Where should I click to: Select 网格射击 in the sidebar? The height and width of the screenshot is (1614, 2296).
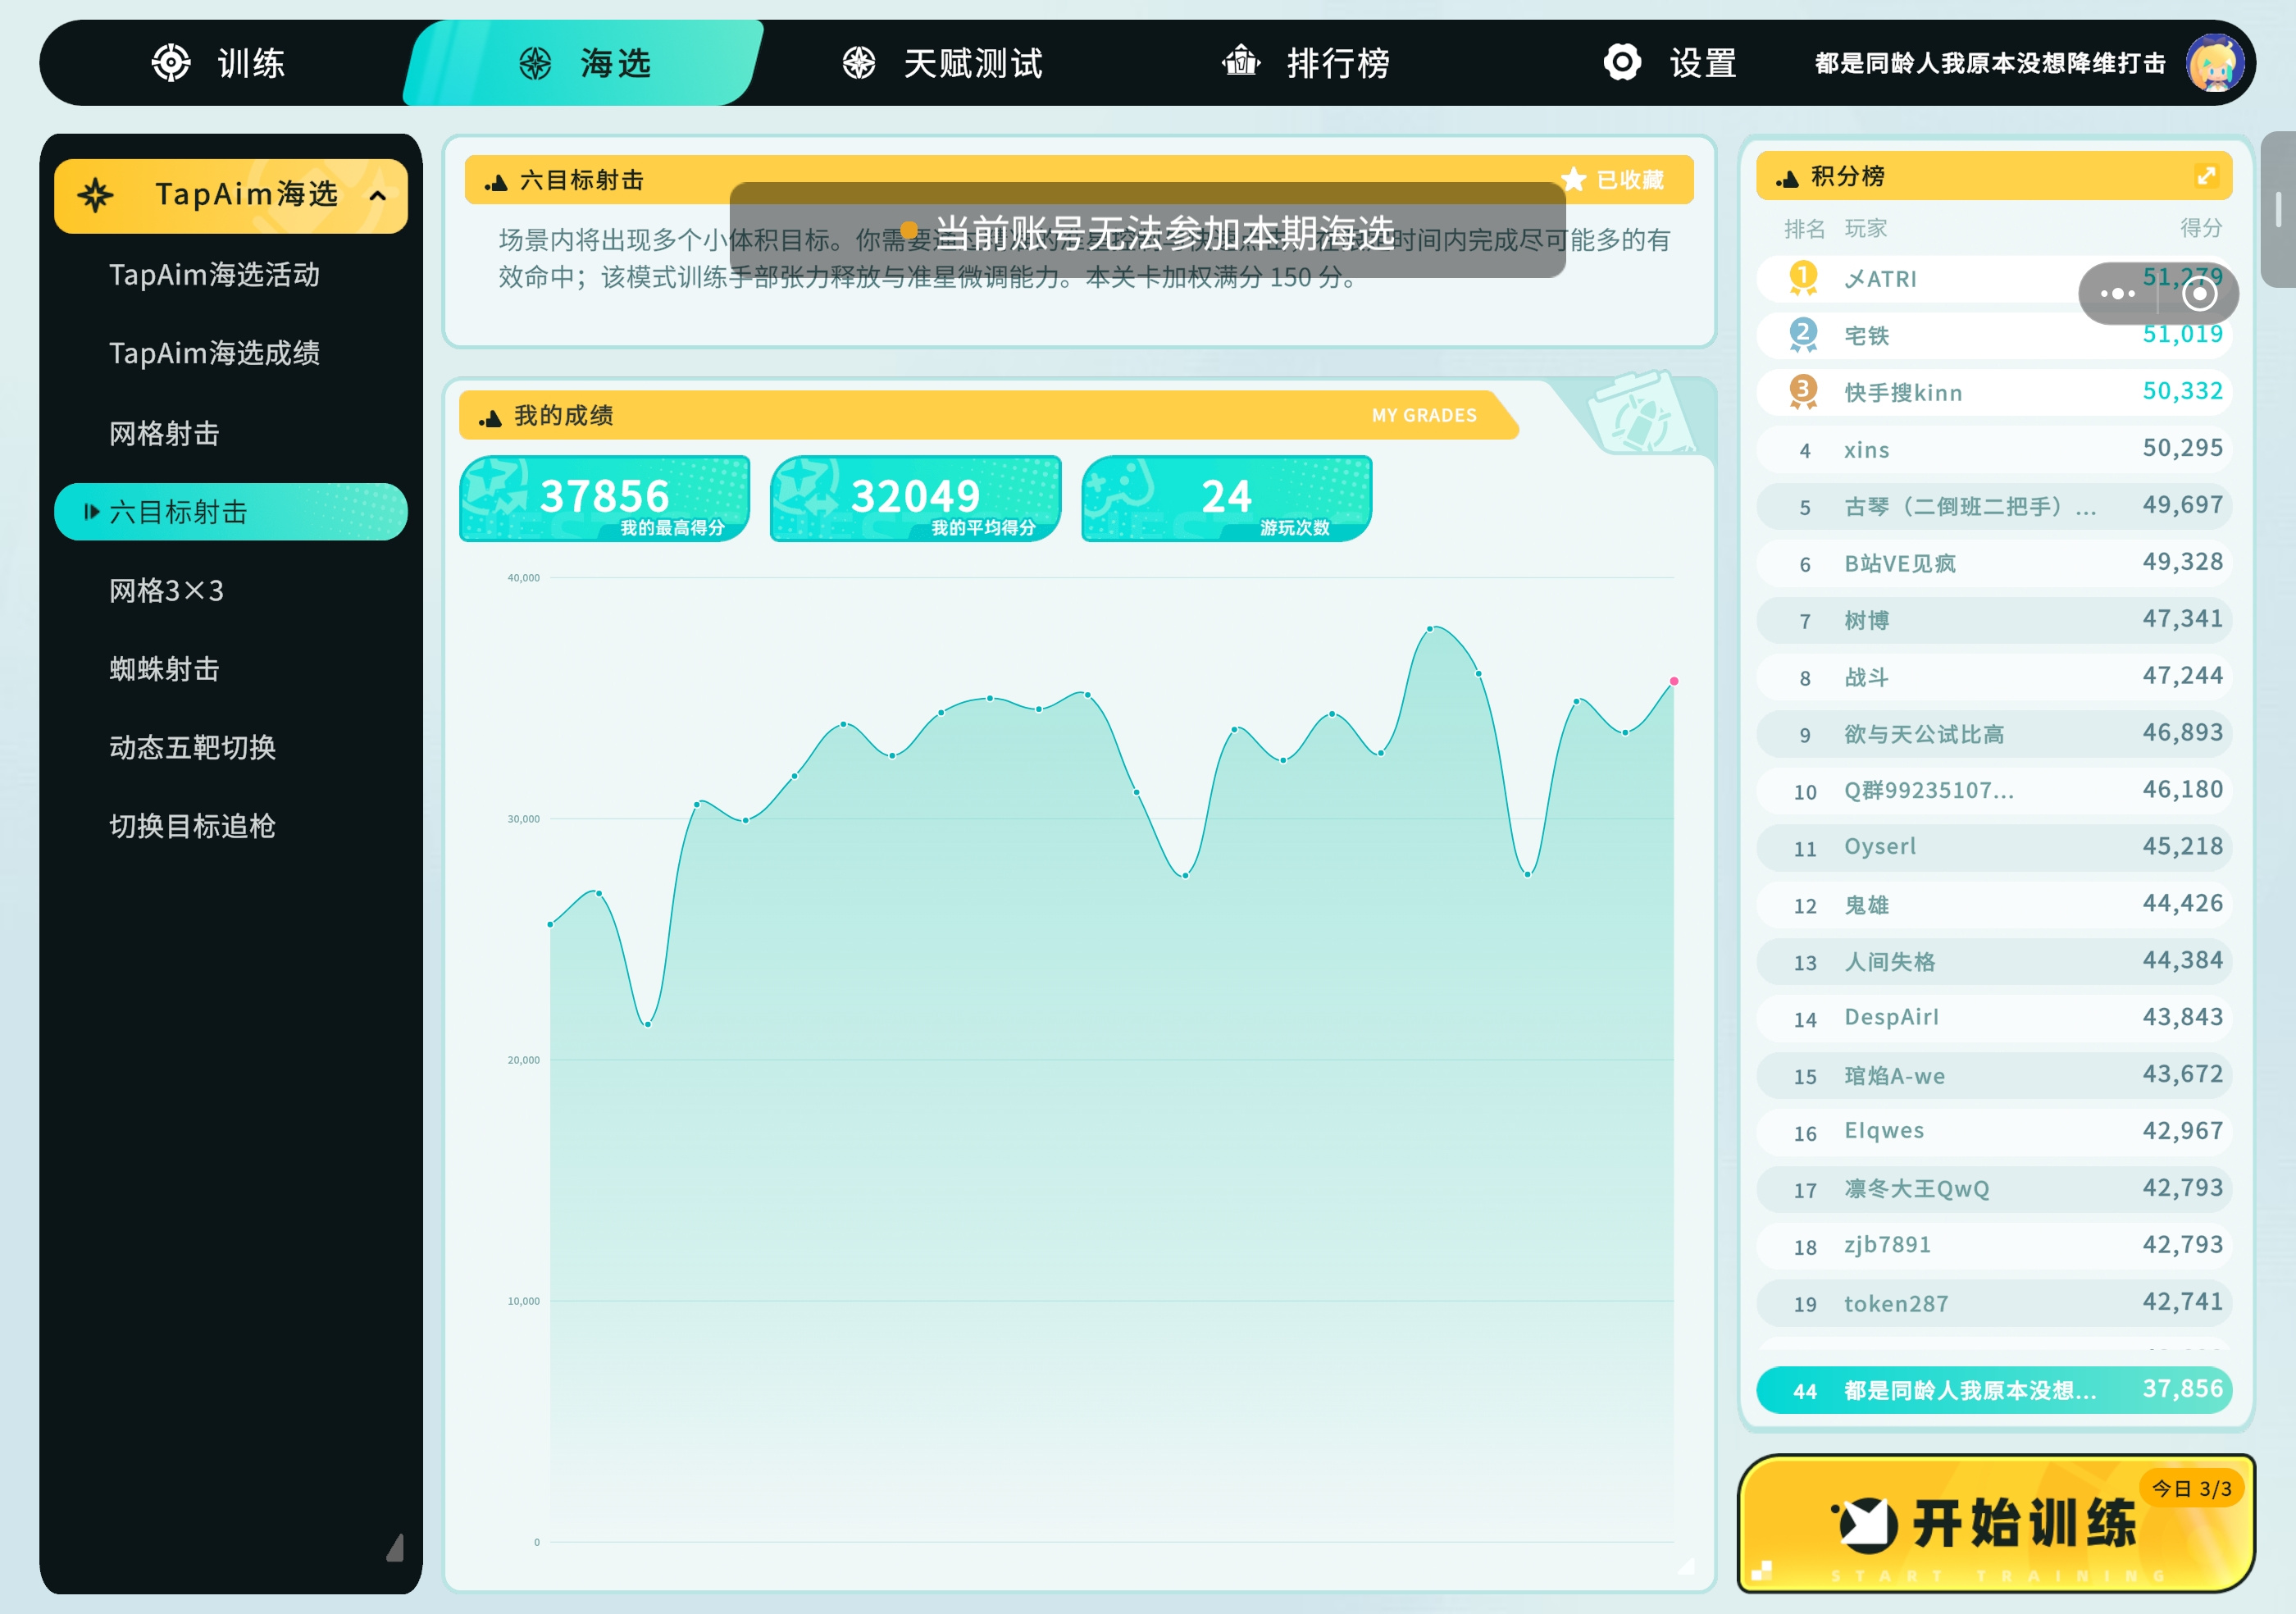(164, 433)
